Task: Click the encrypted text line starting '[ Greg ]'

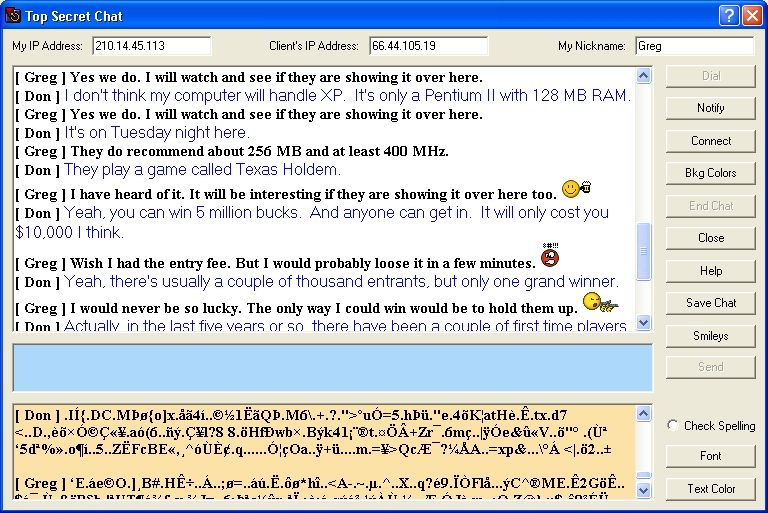Action: (320, 484)
